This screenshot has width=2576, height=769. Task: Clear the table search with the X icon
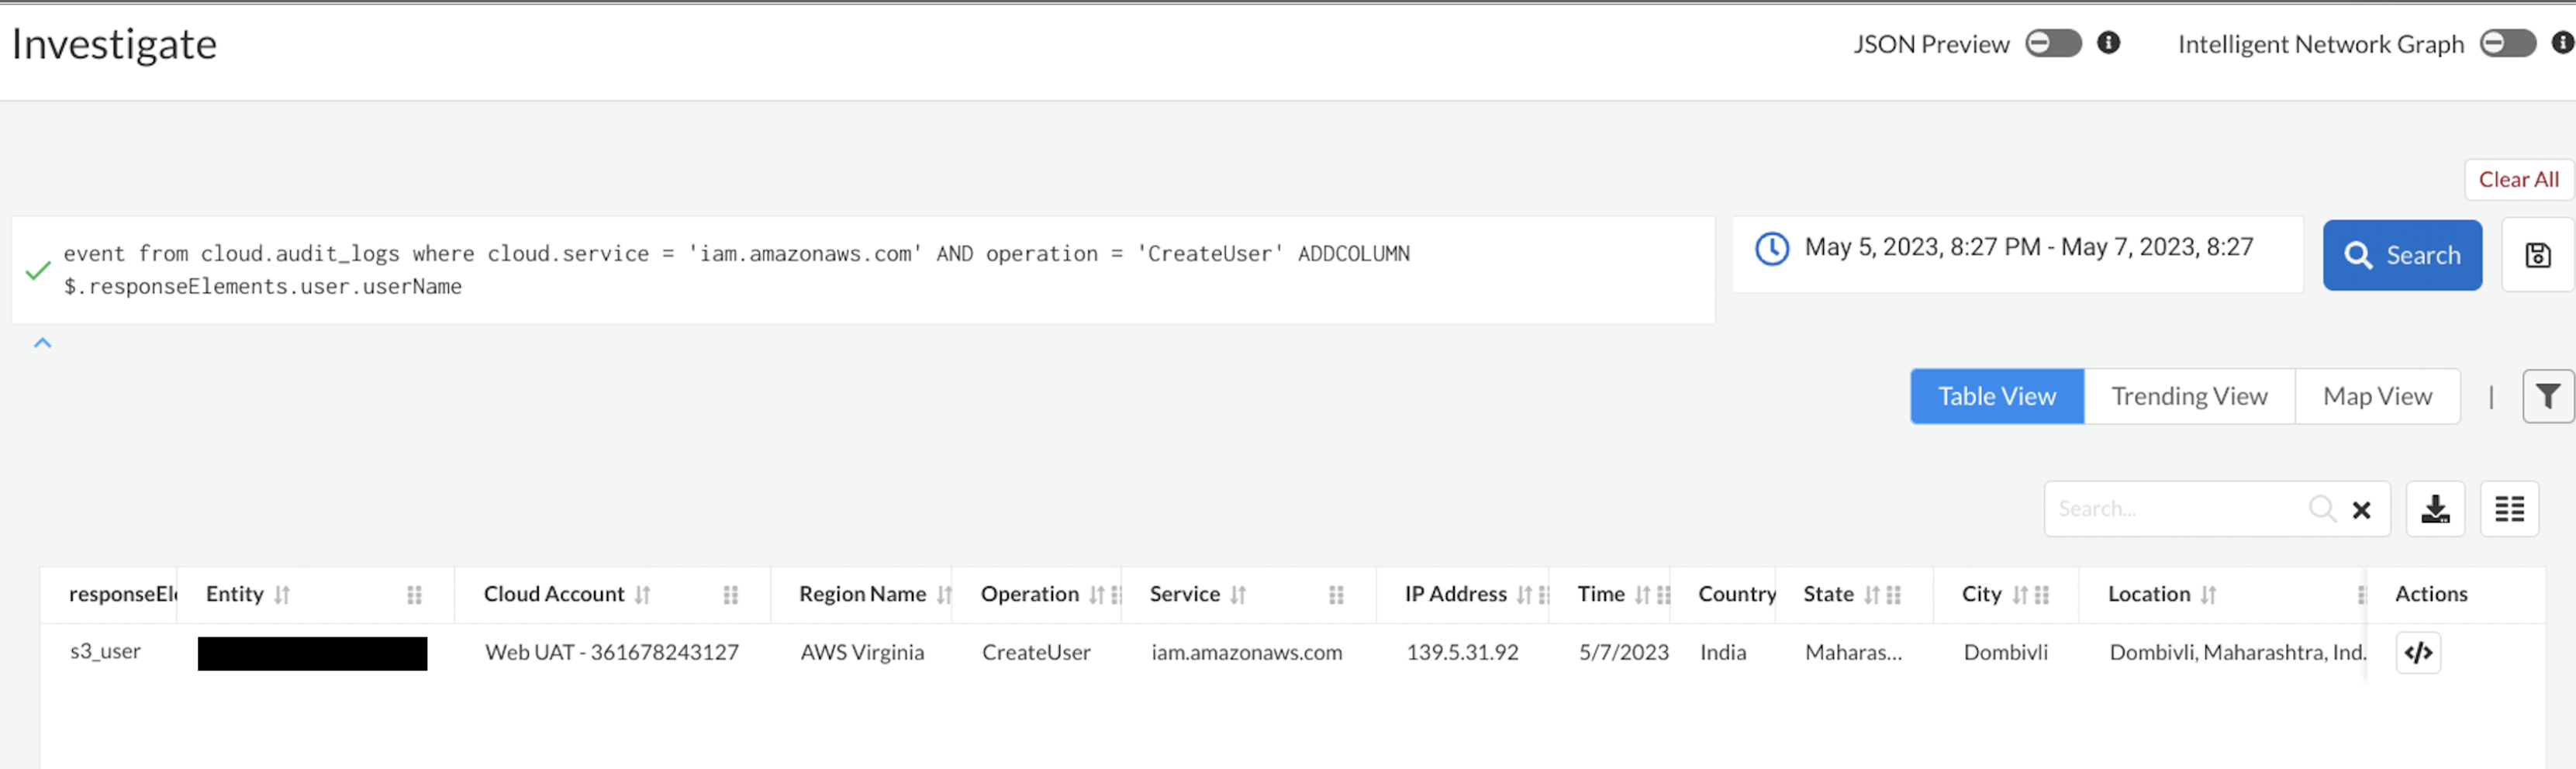[x=2362, y=510]
